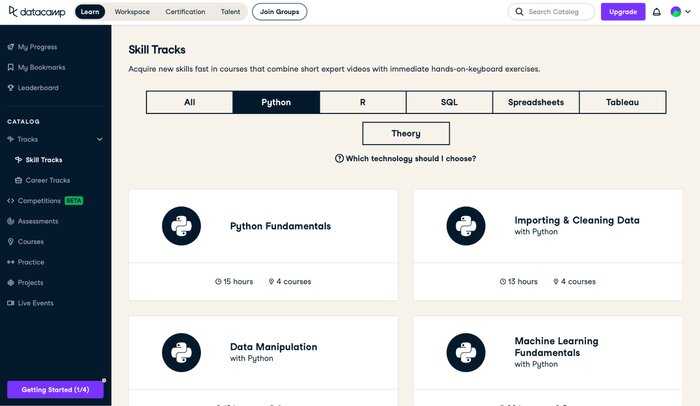Click the Assessments icon
Viewport: 700px width, 406px height.
[x=11, y=221]
